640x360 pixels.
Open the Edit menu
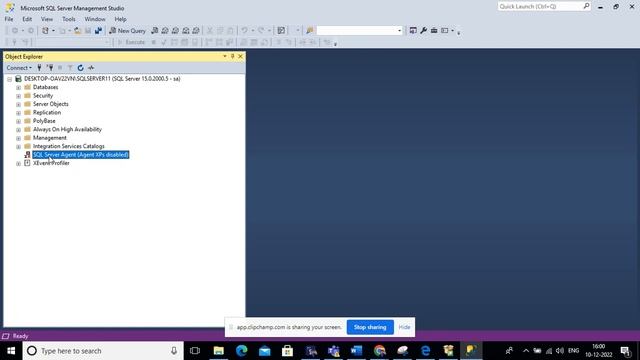[x=27, y=19]
